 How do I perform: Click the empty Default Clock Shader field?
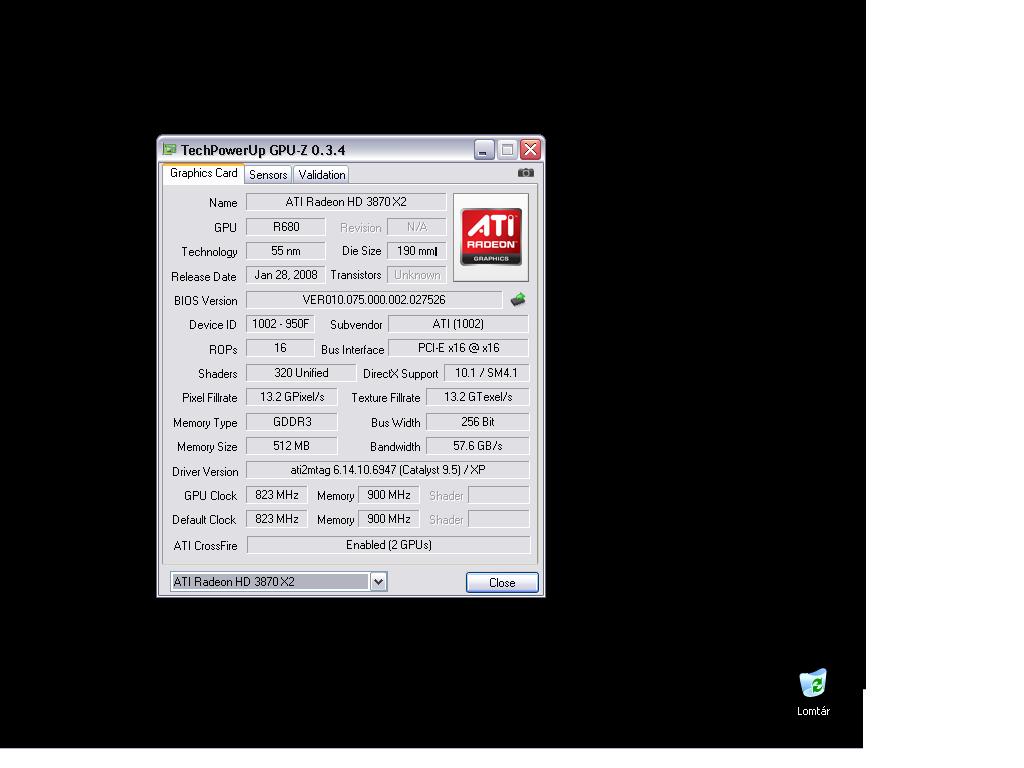(x=499, y=519)
